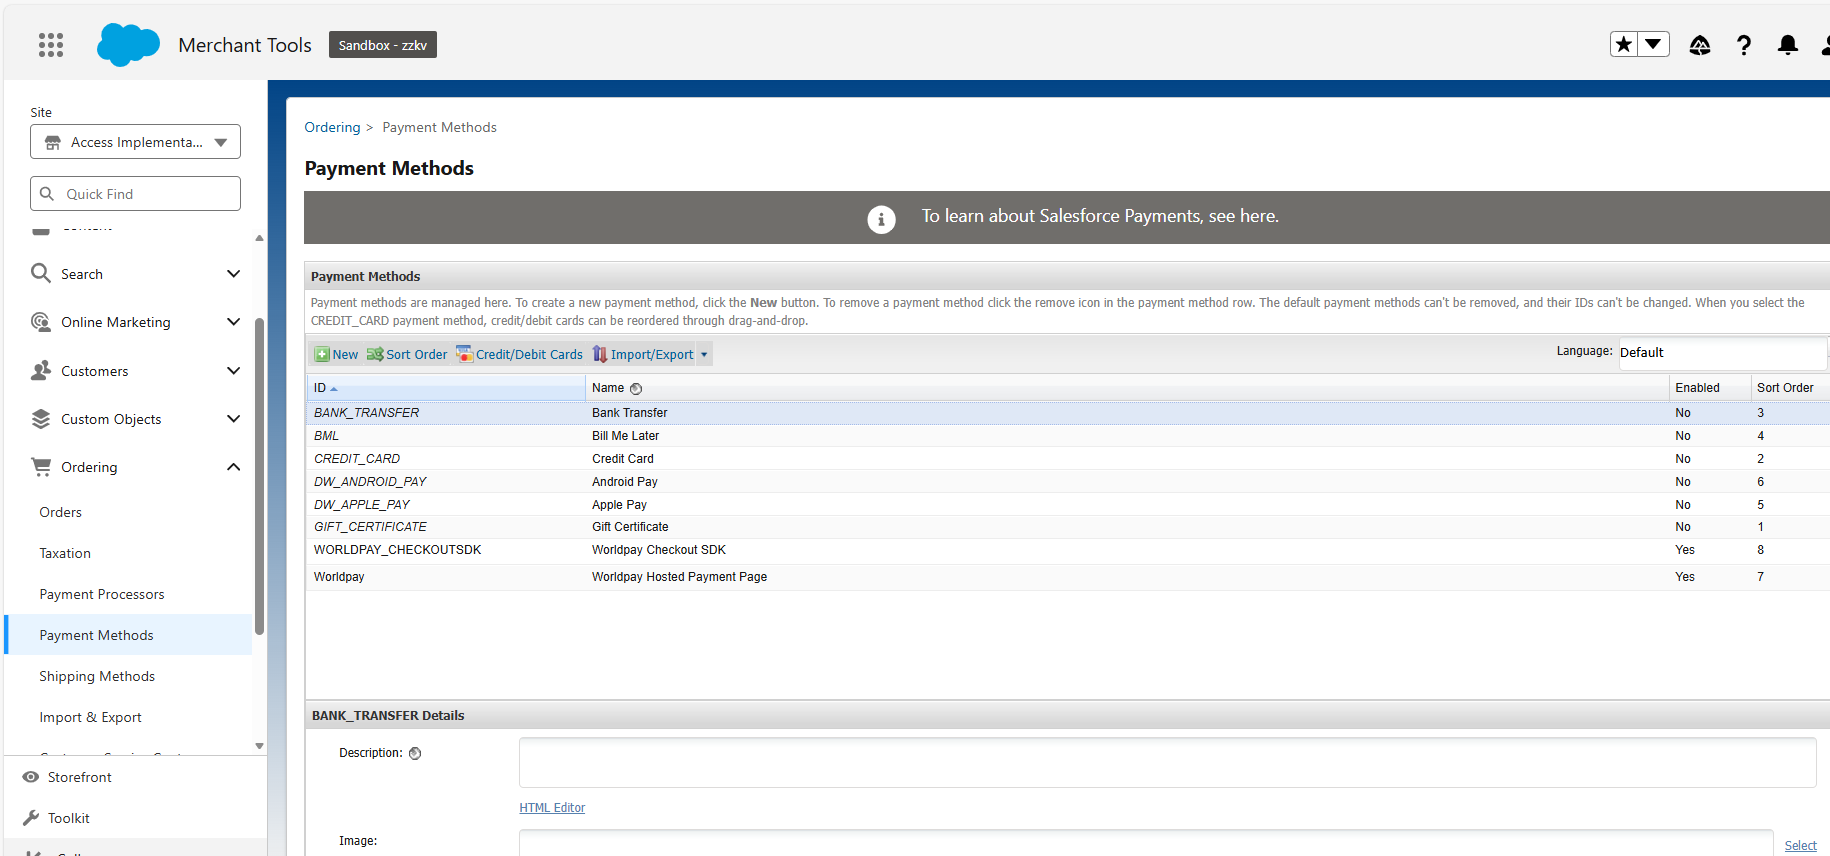Viewport: 1830px width, 856px height.
Task: Click the Sort Order button label
Action: (x=417, y=354)
